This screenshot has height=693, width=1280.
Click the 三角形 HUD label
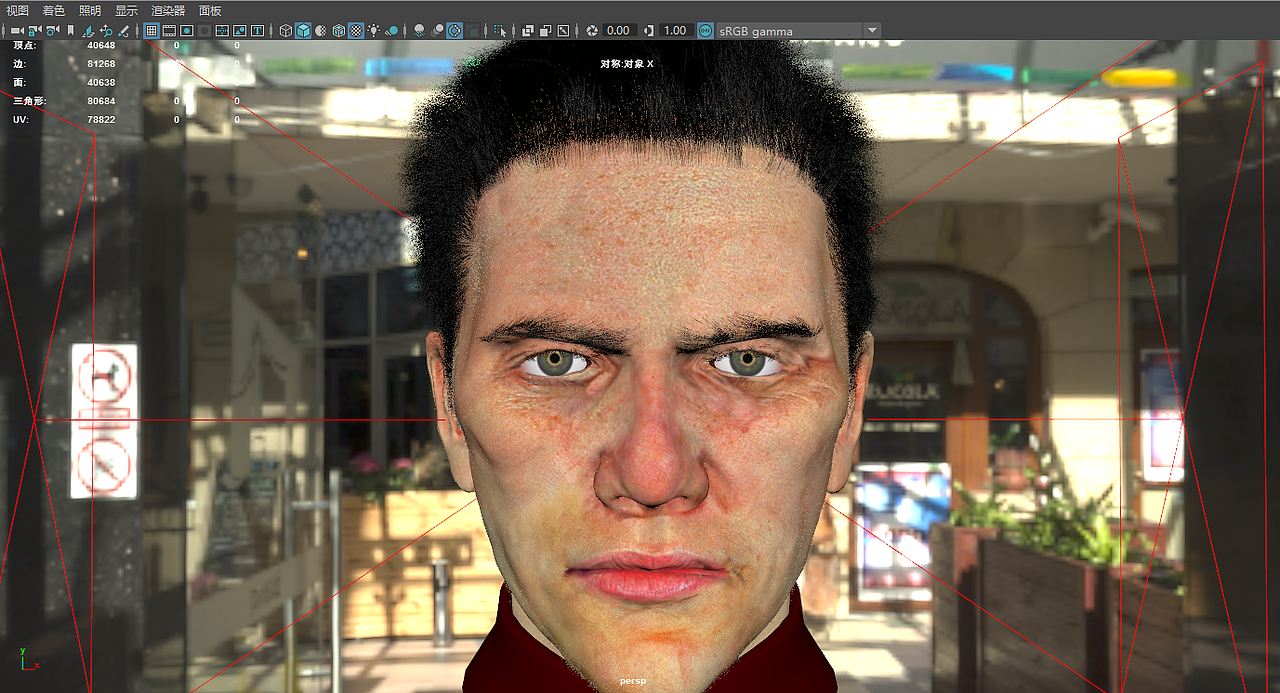coord(29,100)
